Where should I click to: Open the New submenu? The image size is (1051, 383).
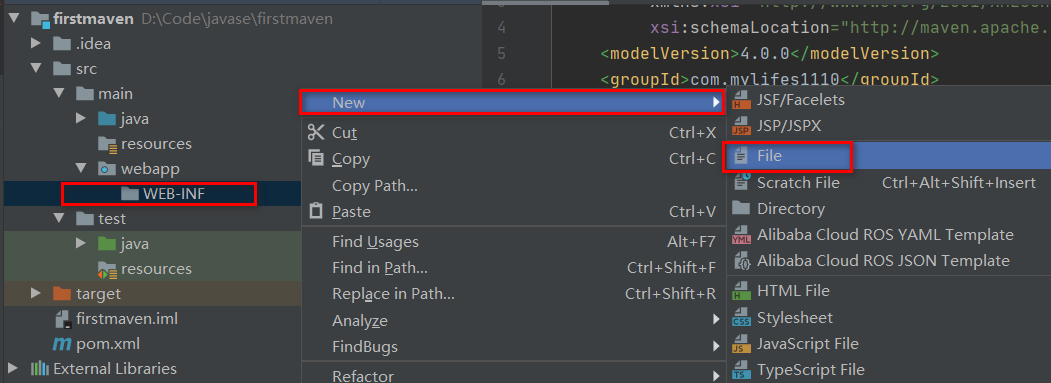513,103
